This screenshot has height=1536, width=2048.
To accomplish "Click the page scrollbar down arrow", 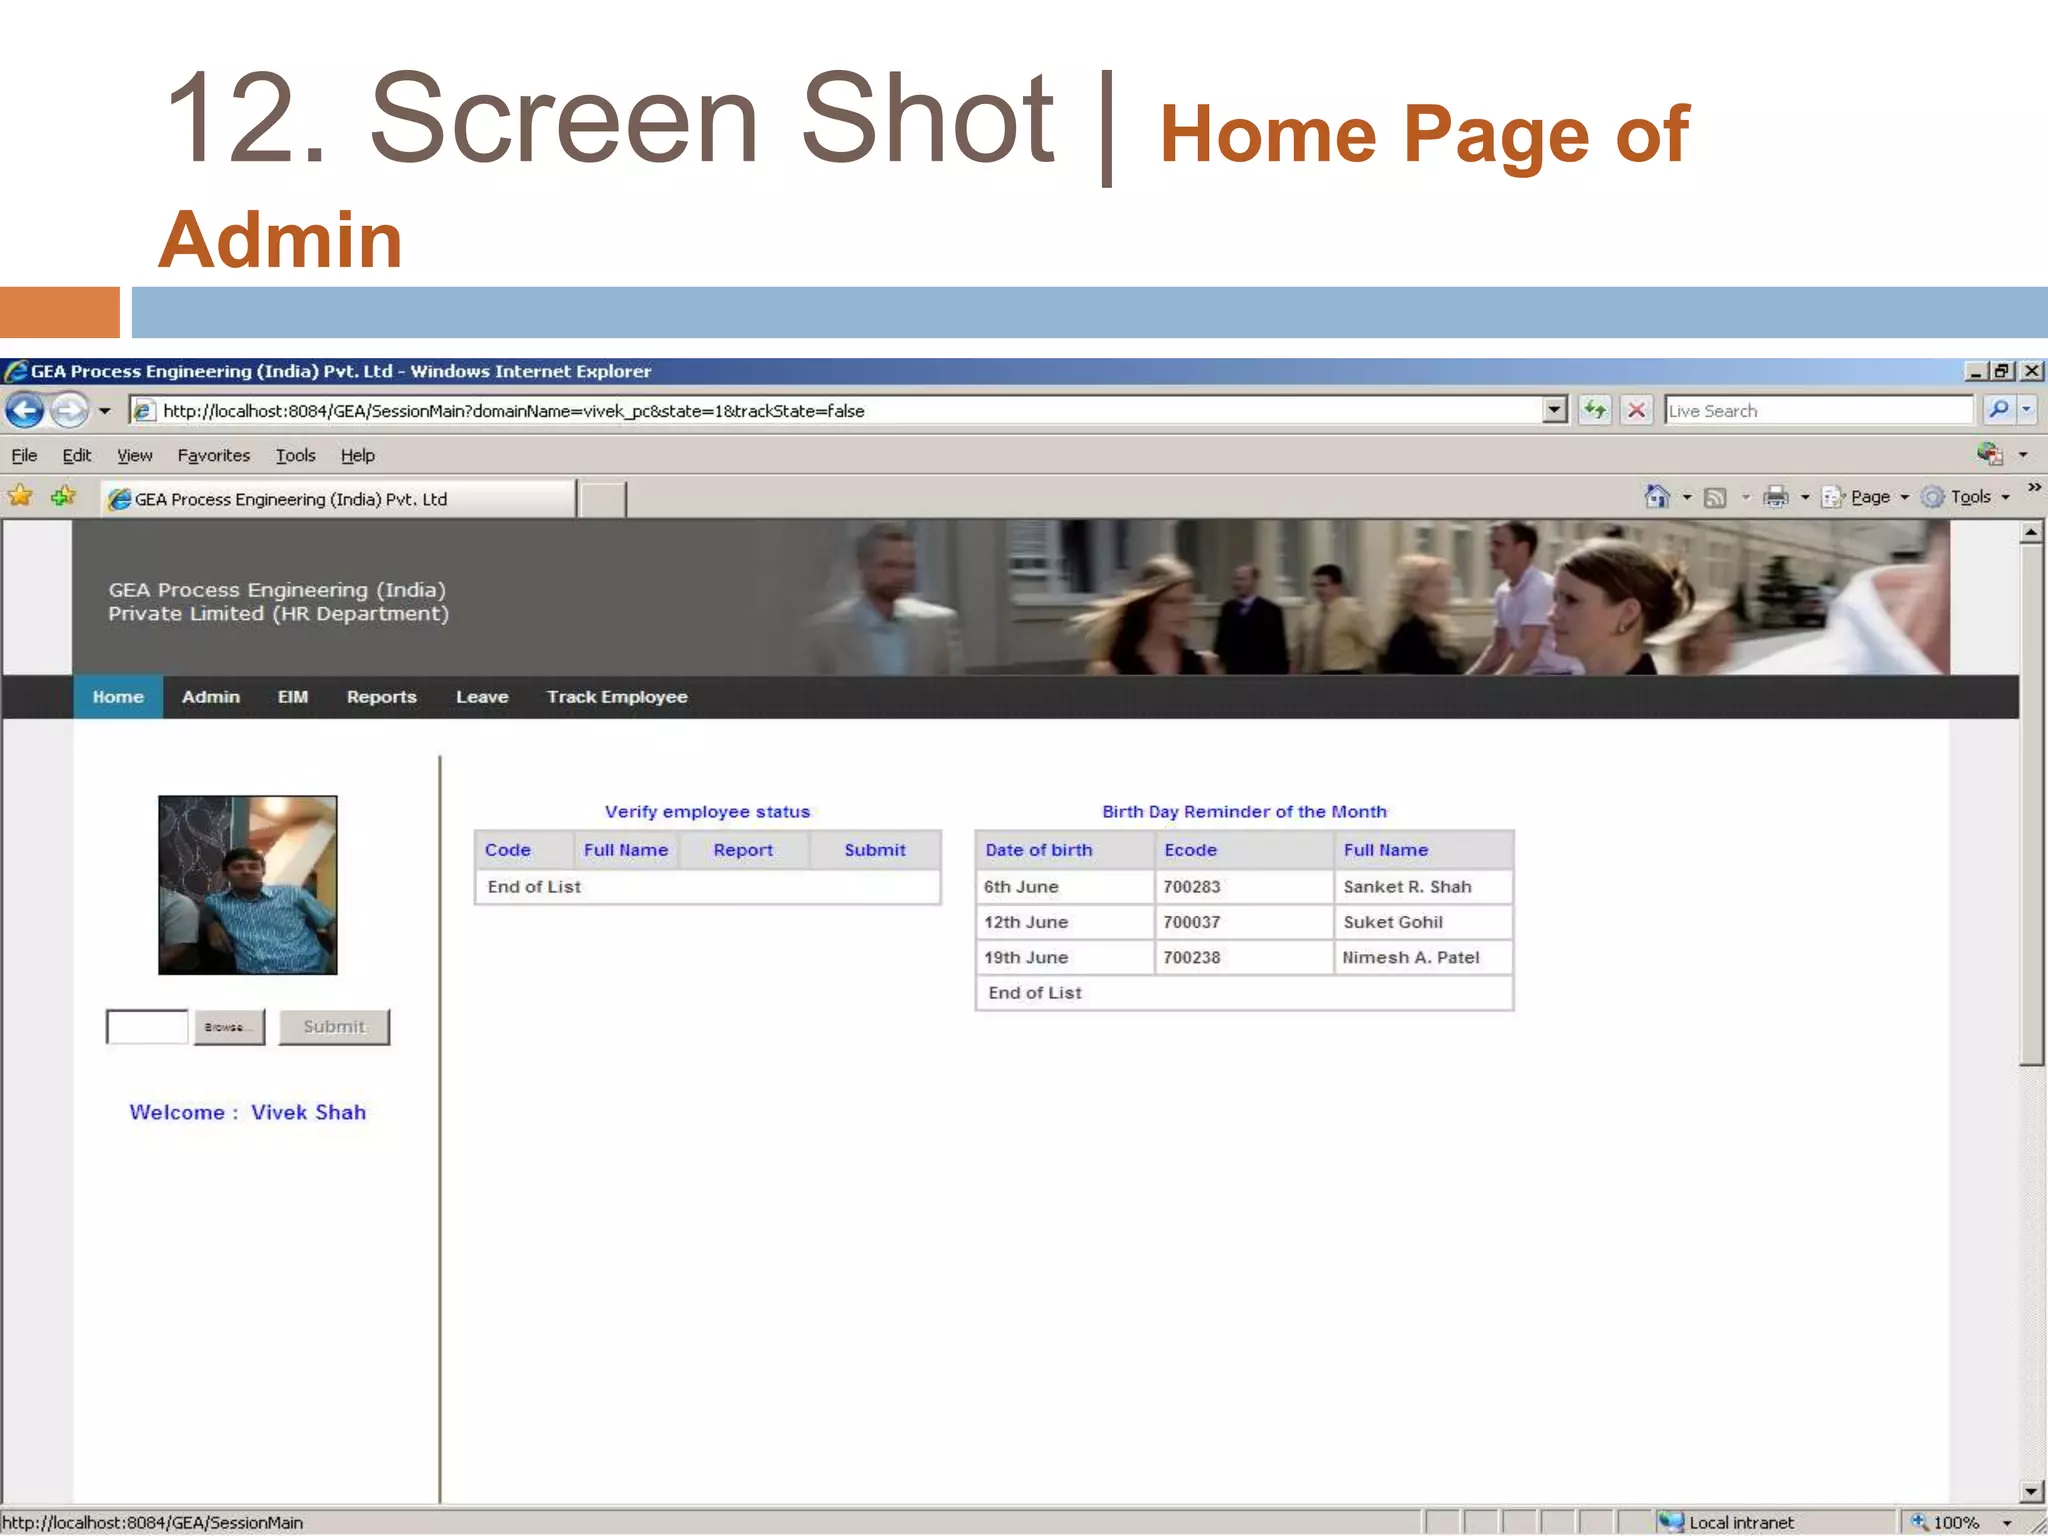I will click(x=2030, y=1491).
